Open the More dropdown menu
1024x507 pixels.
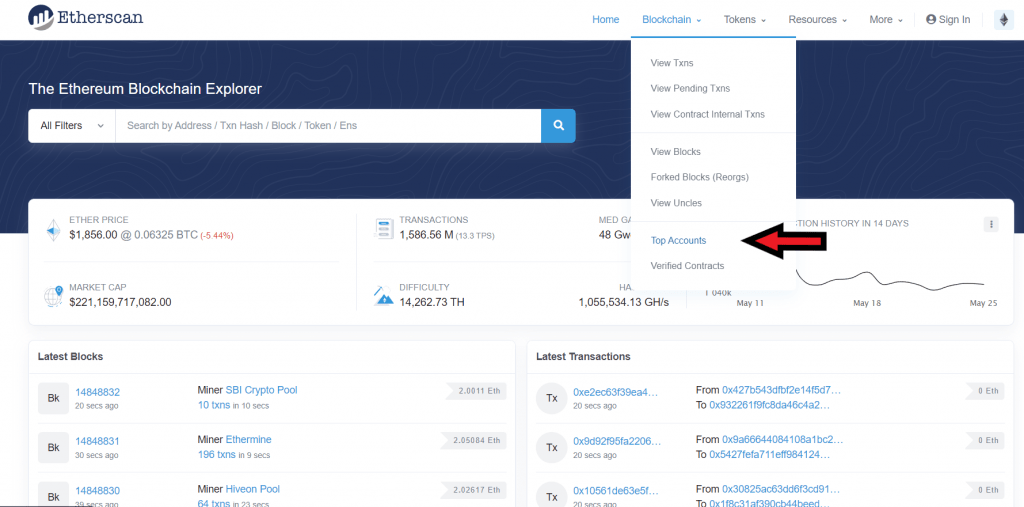pyautogui.click(x=886, y=20)
